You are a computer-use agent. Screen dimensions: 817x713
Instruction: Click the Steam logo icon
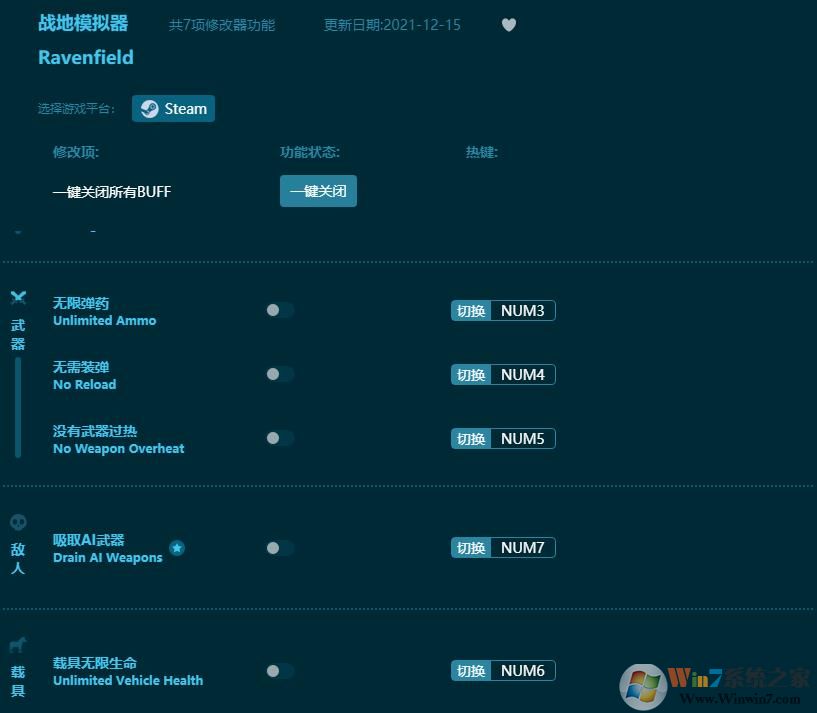[x=150, y=108]
